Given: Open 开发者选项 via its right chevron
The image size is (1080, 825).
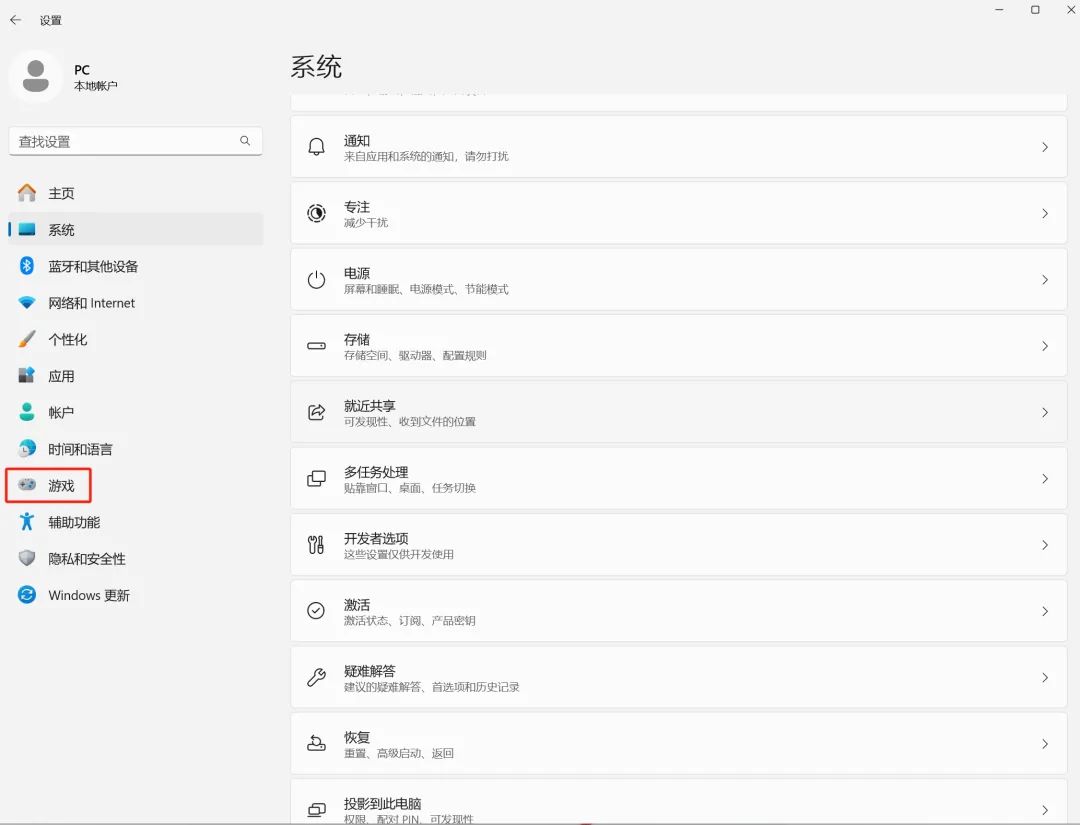Looking at the screenshot, I should pyautogui.click(x=1045, y=545).
